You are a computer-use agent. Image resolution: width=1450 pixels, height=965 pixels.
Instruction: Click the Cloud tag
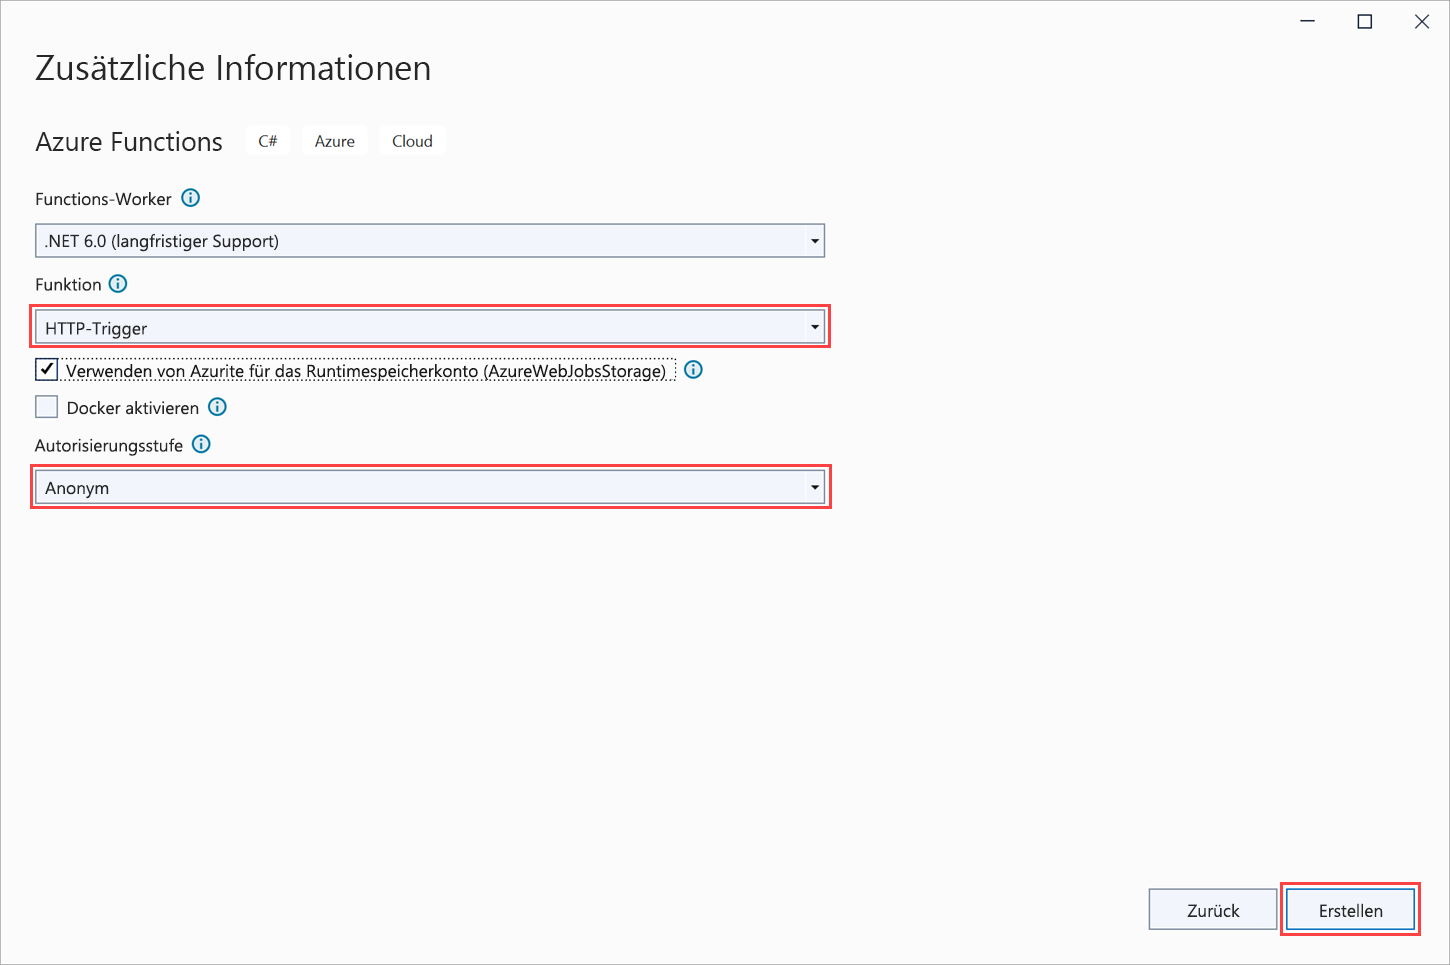[412, 141]
